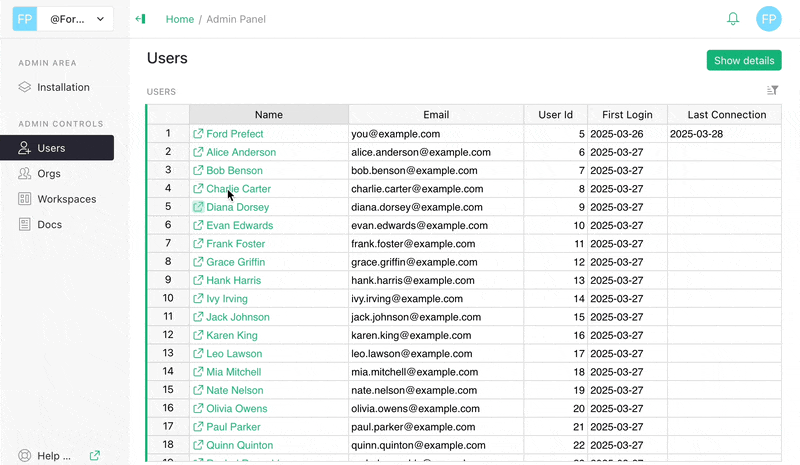Click the email cell for Karen King
Image resolution: width=800 pixels, height=465 pixels.
436,335
